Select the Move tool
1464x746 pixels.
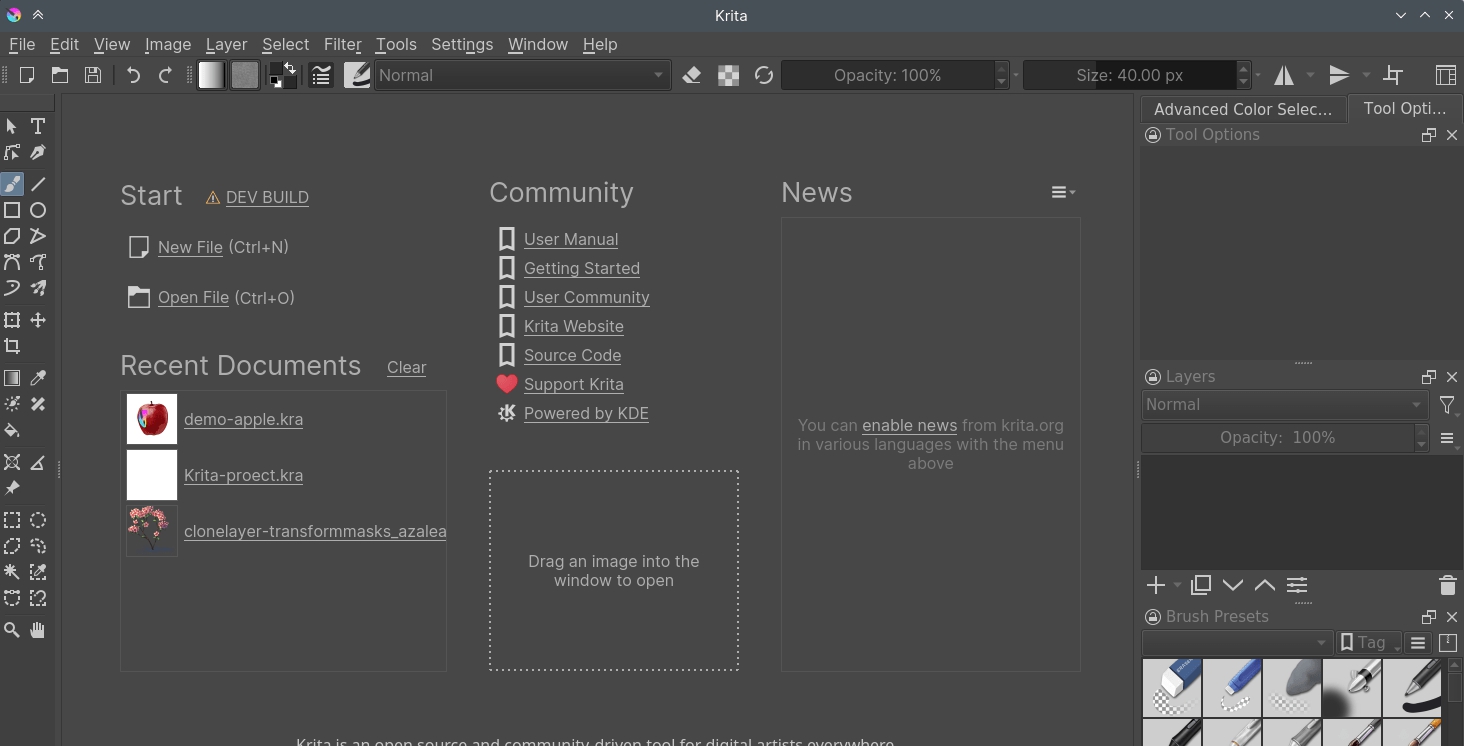click(38, 320)
